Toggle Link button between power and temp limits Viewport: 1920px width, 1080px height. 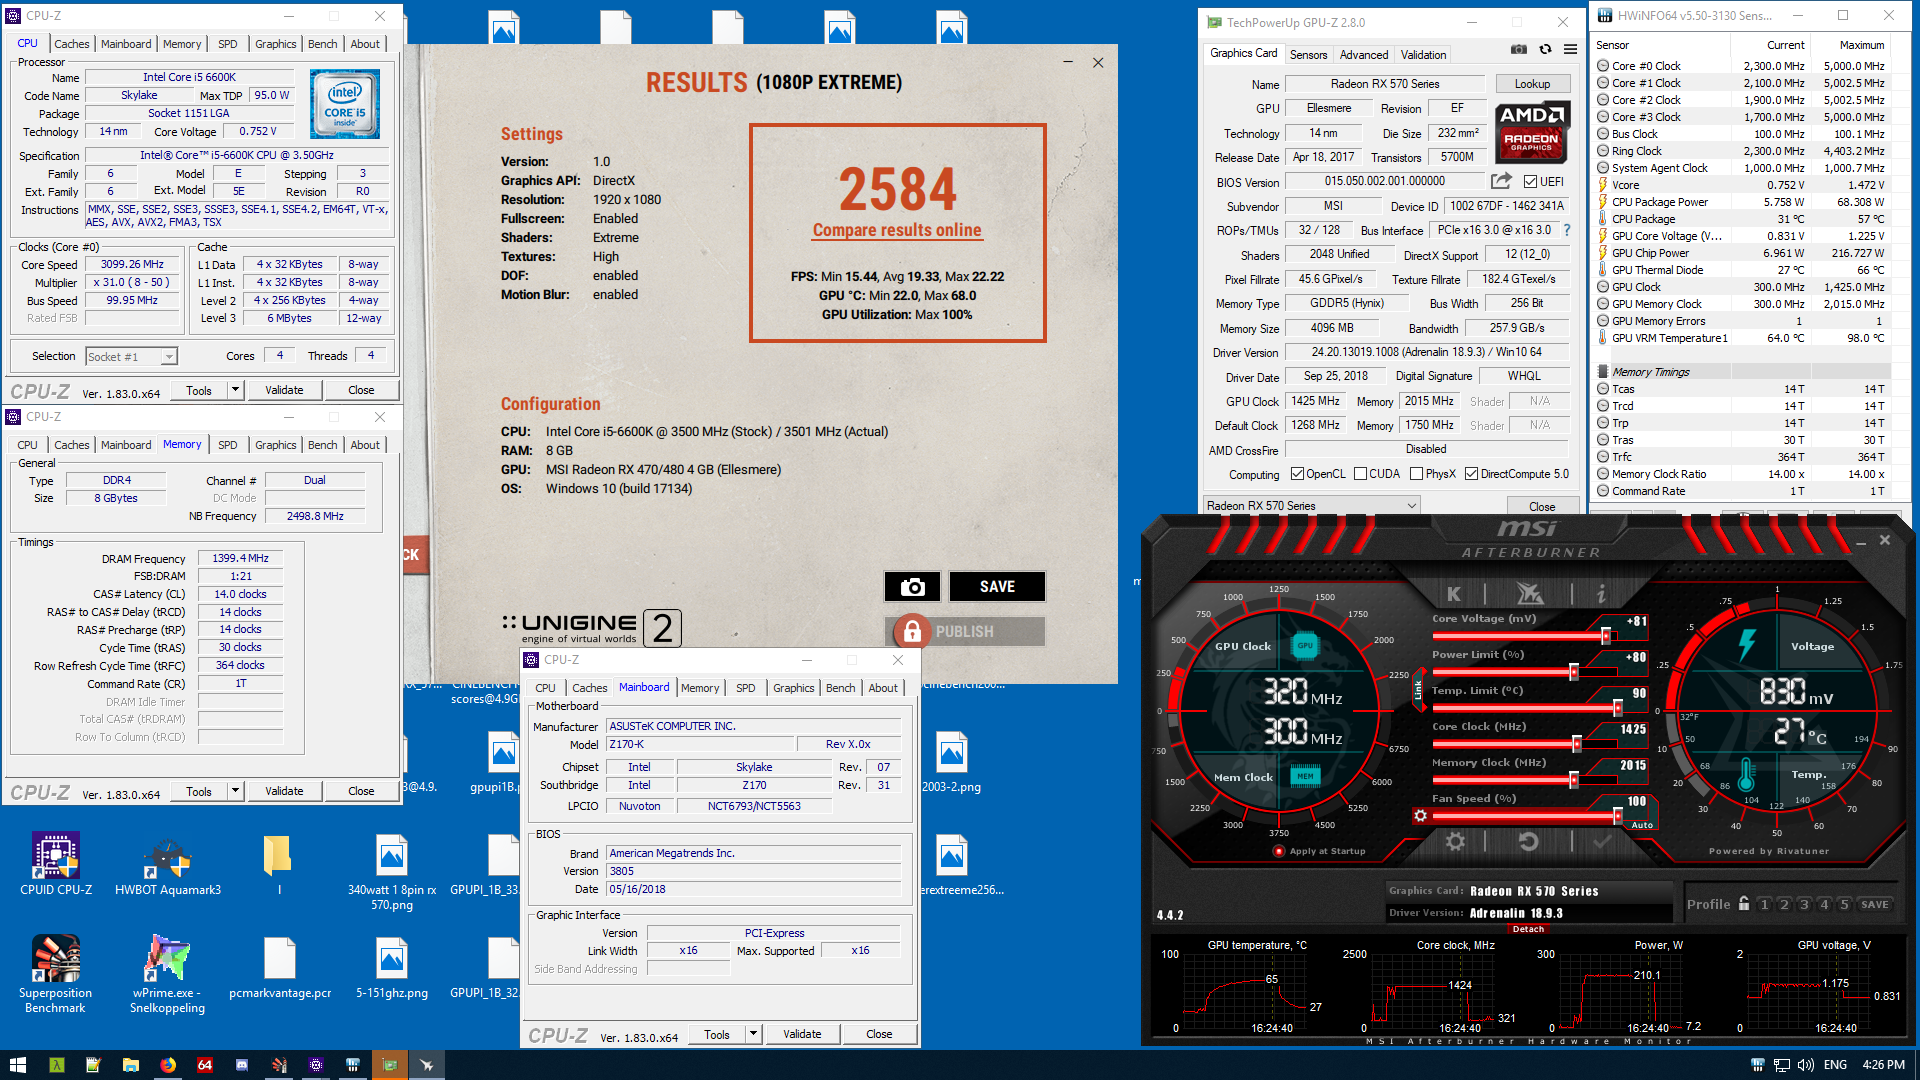pyautogui.click(x=1417, y=689)
